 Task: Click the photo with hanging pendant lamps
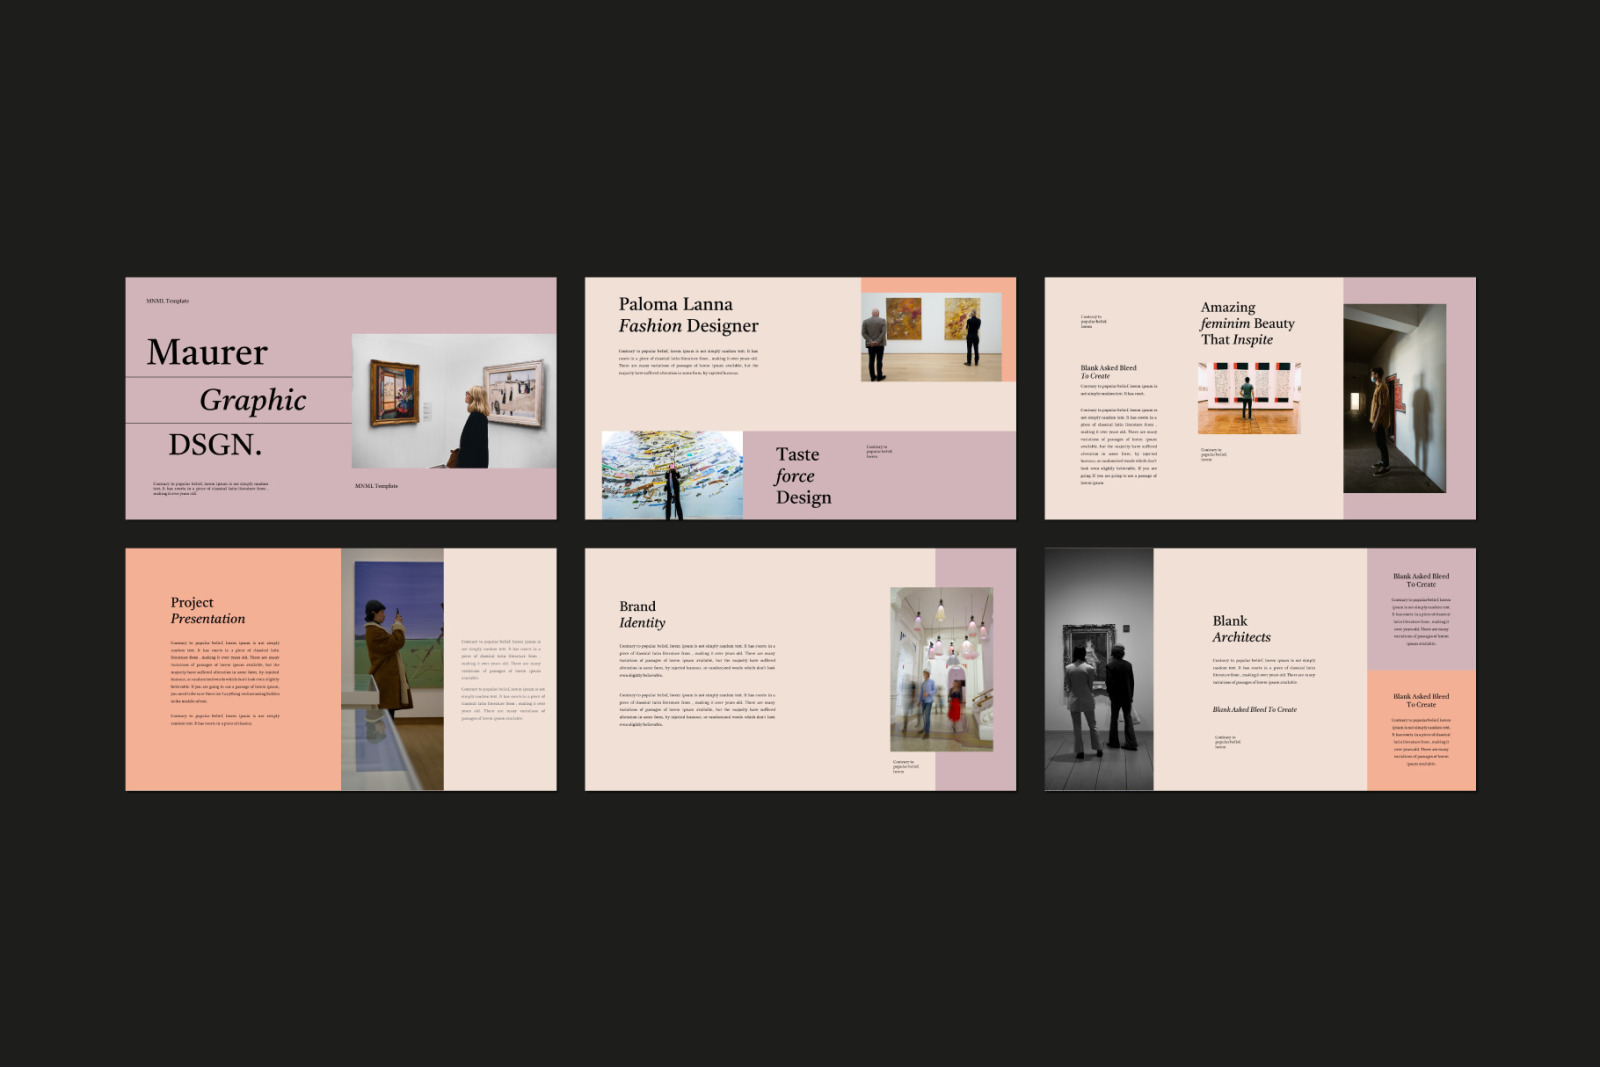point(941,669)
